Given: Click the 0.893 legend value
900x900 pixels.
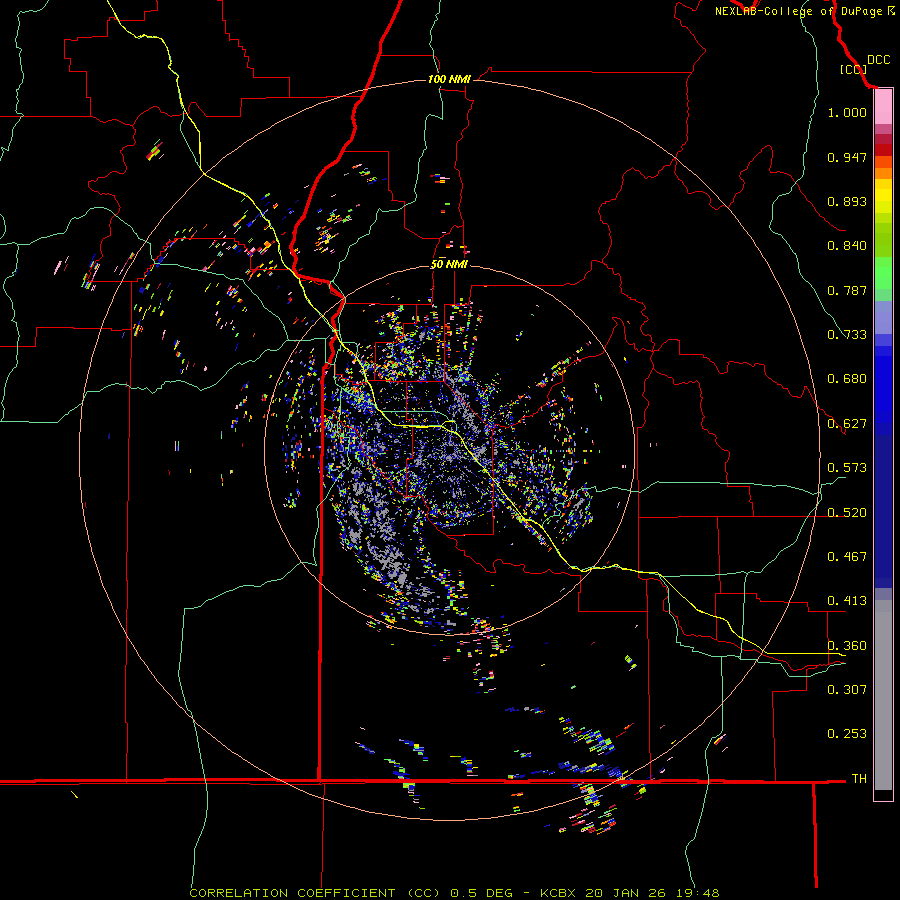Looking at the screenshot, I should point(847,201).
